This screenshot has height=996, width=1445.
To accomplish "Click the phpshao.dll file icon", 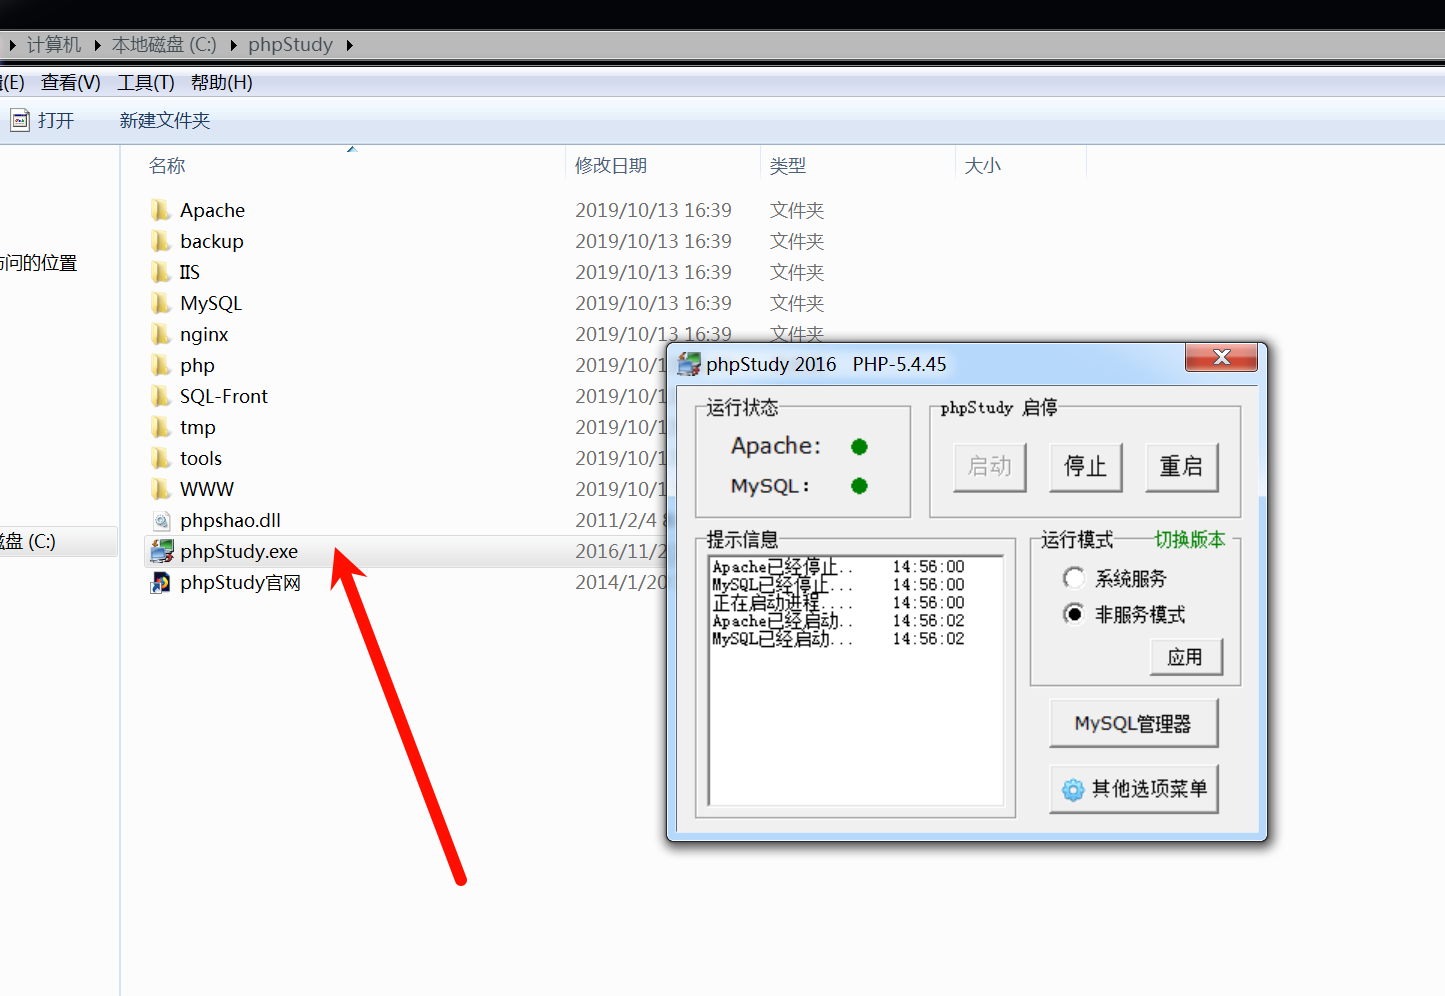I will 161,520.
